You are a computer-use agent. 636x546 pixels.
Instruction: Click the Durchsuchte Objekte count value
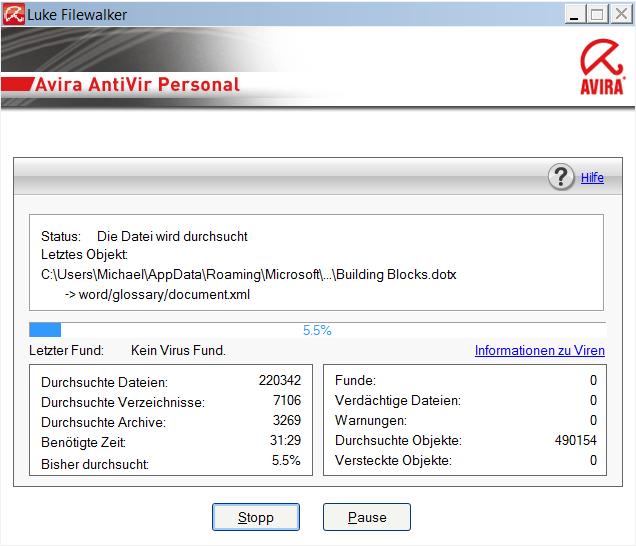[x=575, y=440]
